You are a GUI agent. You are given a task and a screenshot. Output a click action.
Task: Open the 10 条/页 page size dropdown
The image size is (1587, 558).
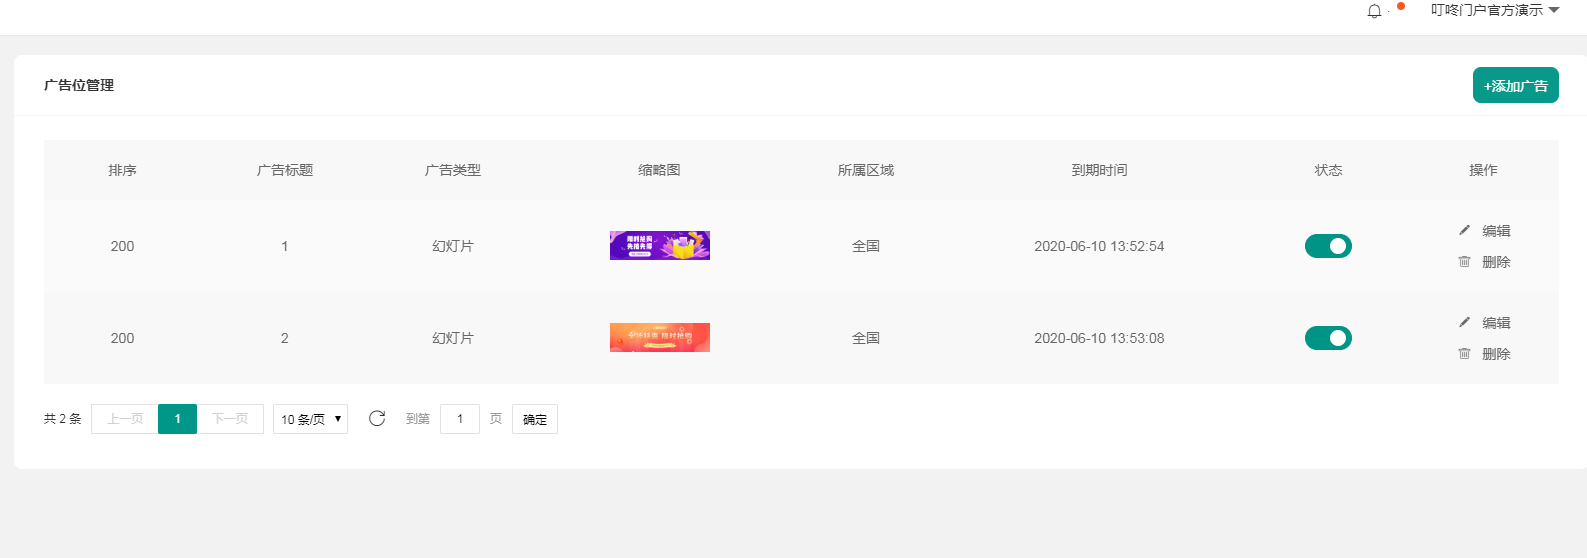(310, 419)
